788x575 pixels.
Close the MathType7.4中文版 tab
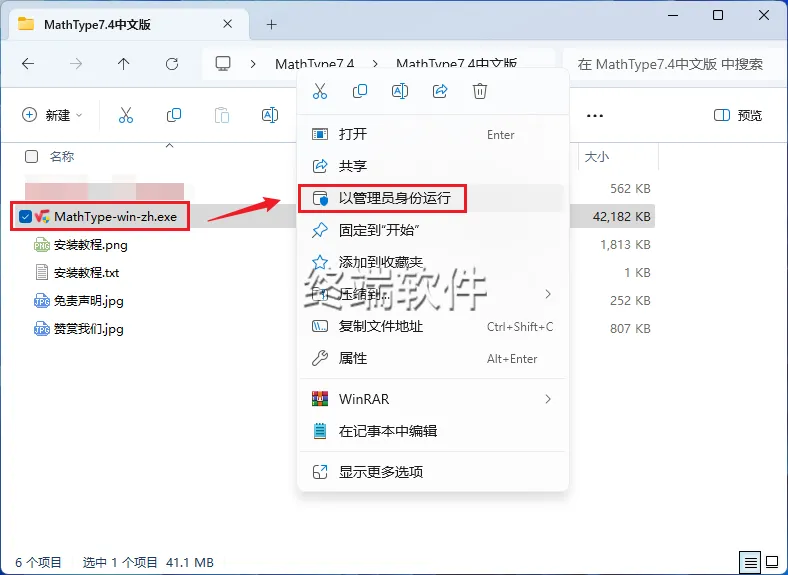228,24
